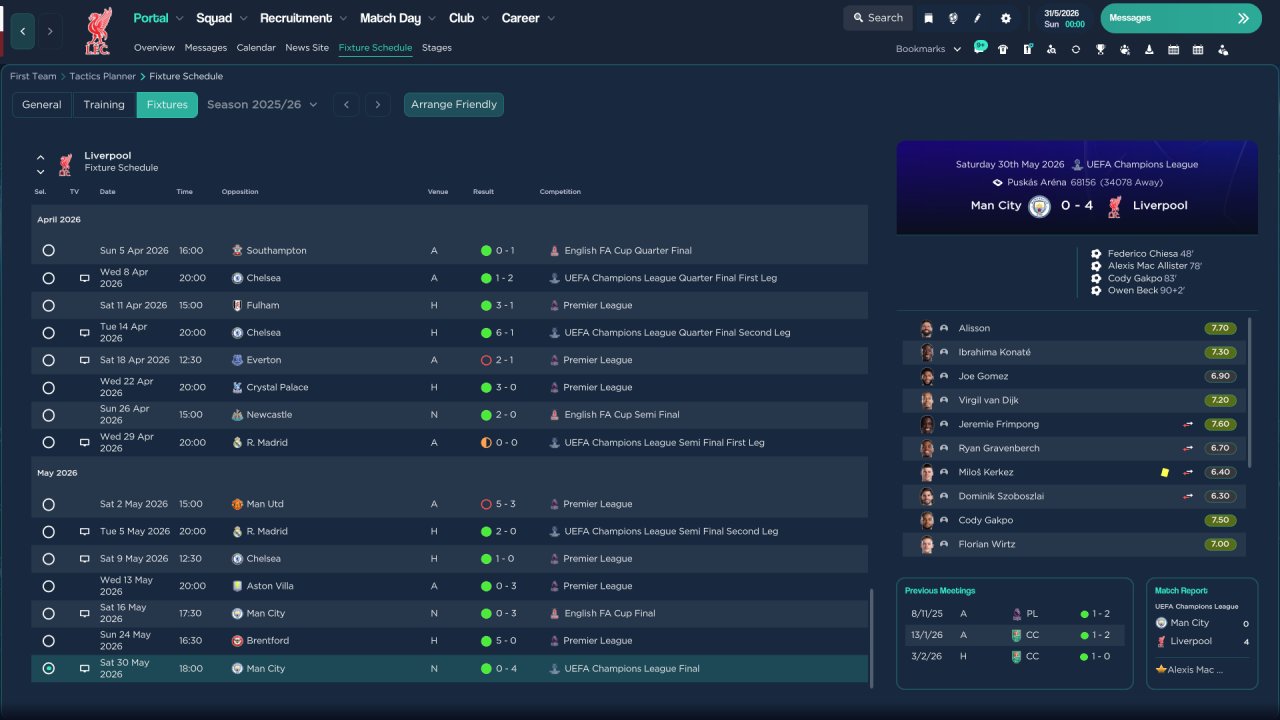
Task: Go to next season with right arrow
Action: pos(377,105)
